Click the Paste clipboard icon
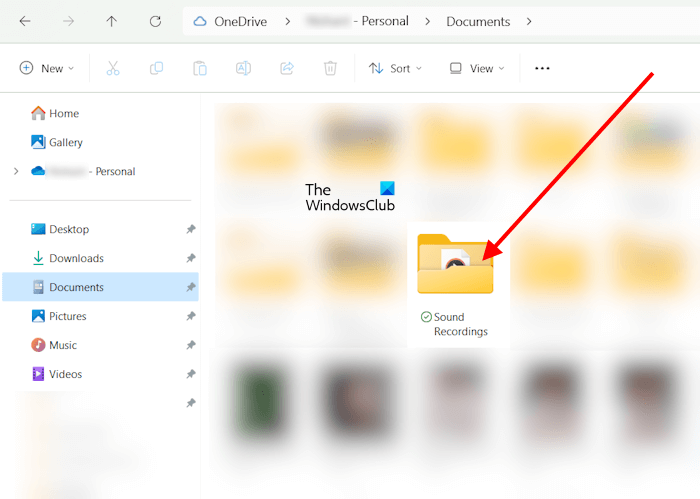Image resolution: width=700 pixels, height=499 pixels. click(200, 68)
